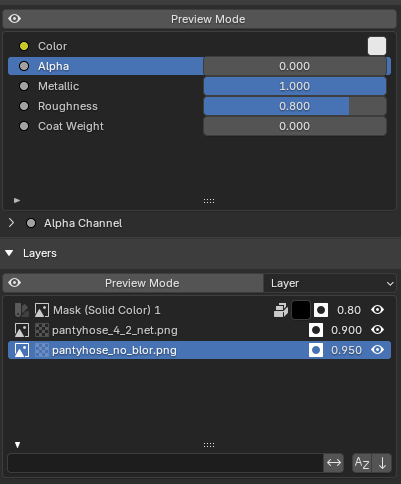Image resolution: width=401 pixels, height=484 pixels.
Task: Click the layer list resize grip dots
Action: (x=209, y=445)
